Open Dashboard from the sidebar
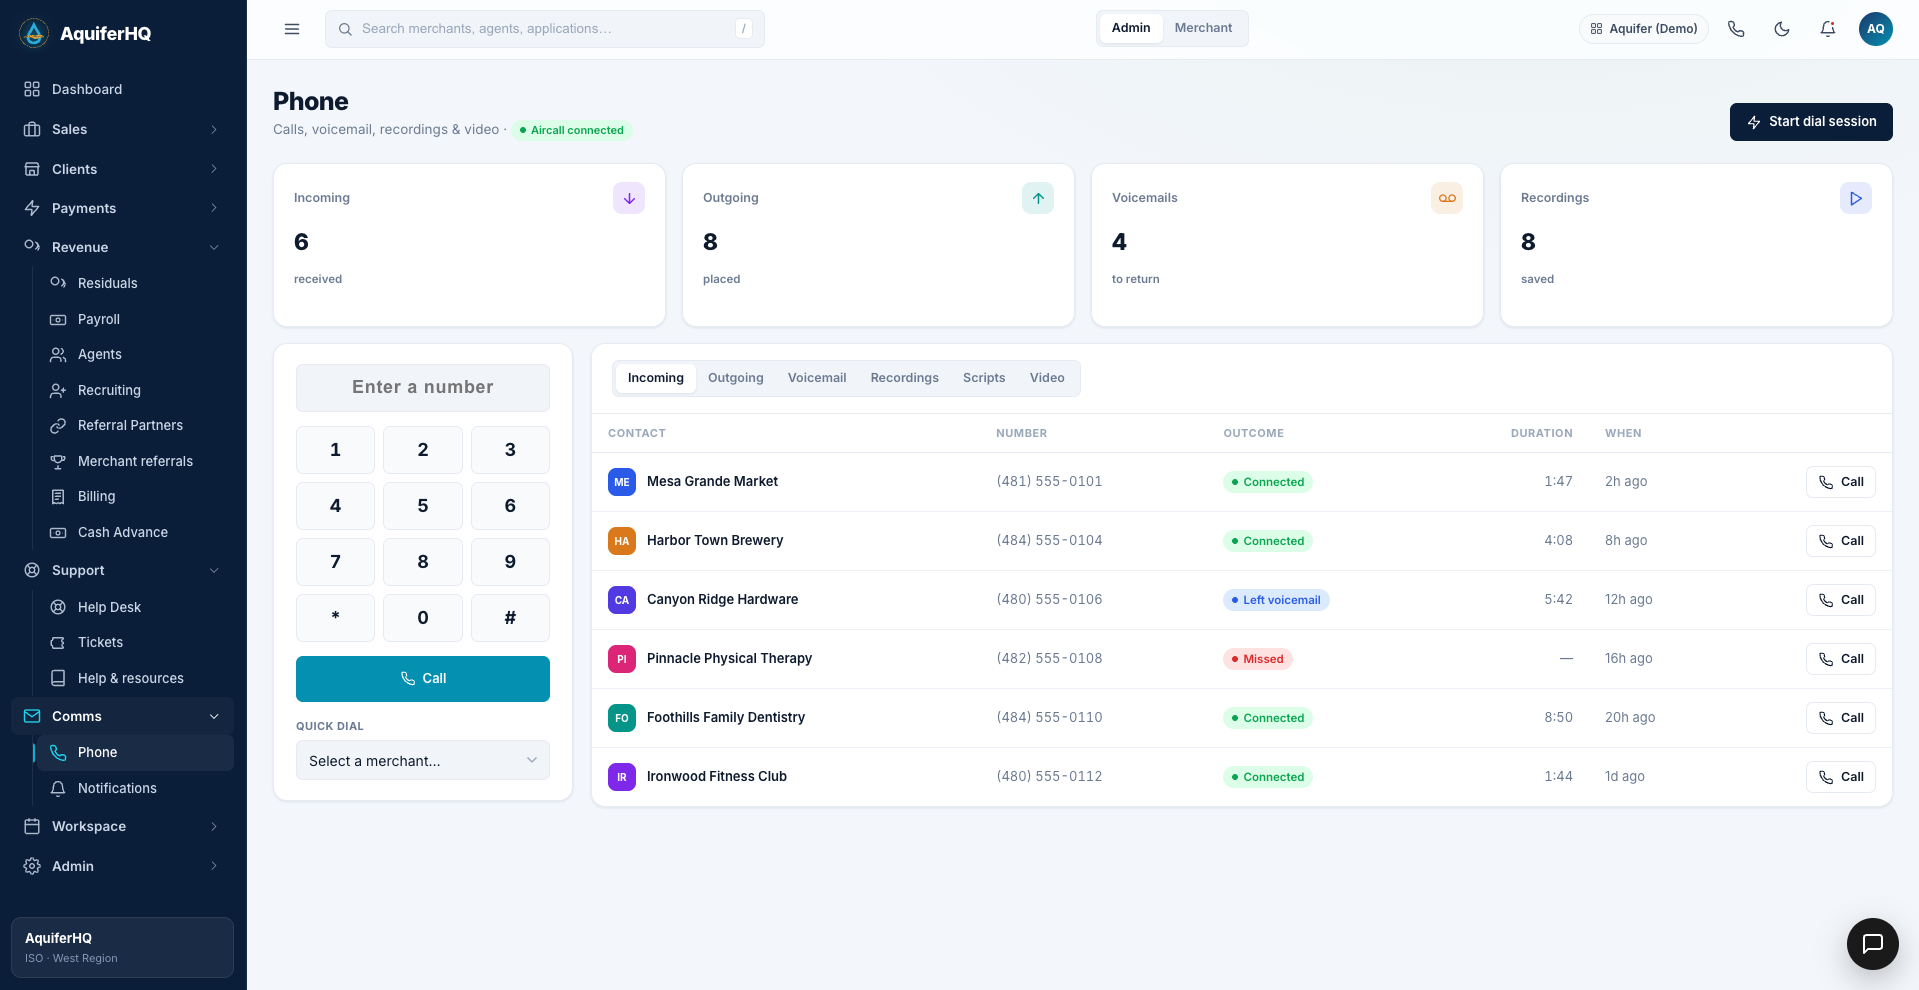The image size is (1919, 990). coord(123,89)
